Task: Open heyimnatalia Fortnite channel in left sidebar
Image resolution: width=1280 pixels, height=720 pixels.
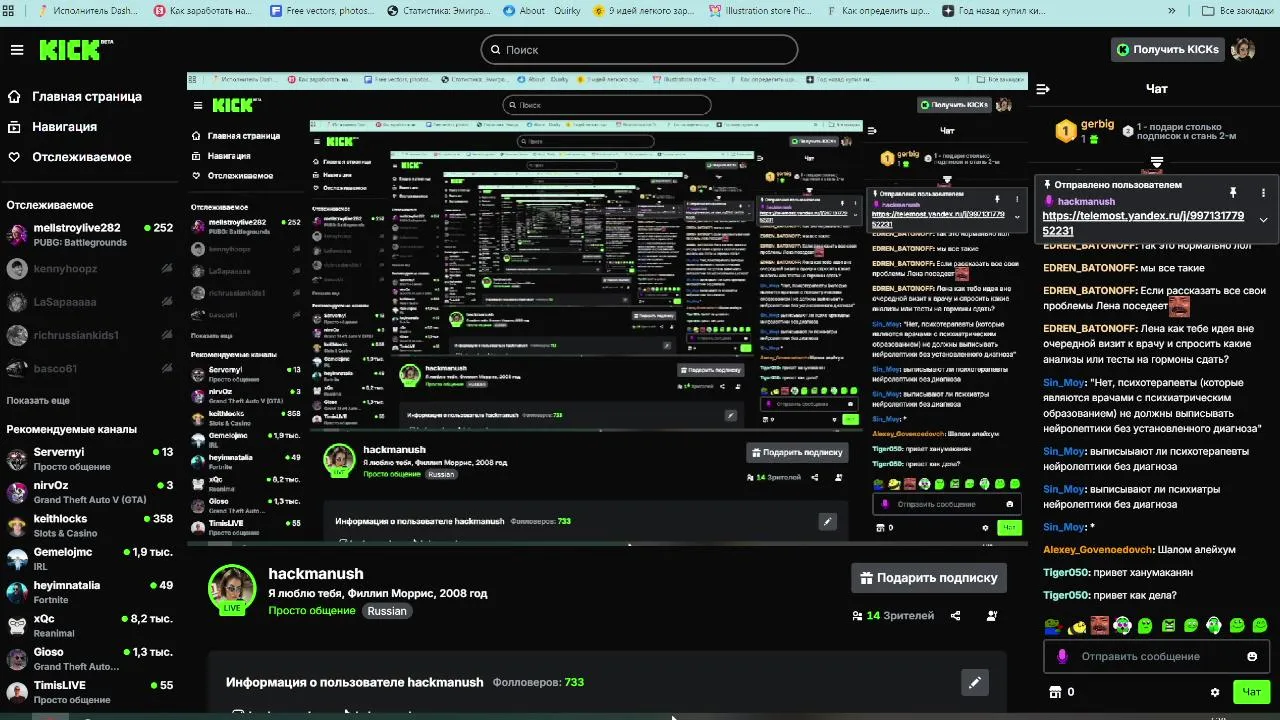Action: (x=90, y=592)
